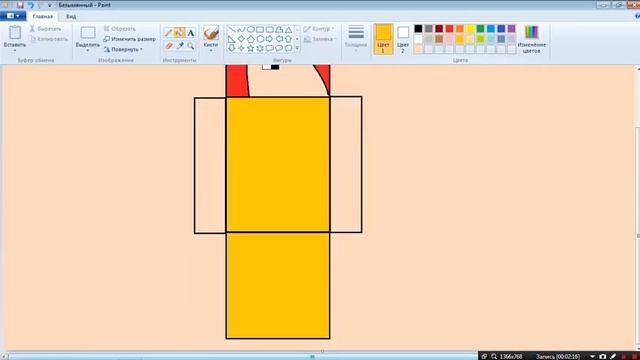Choose the Six-point star shape

(x=260, y=48)
